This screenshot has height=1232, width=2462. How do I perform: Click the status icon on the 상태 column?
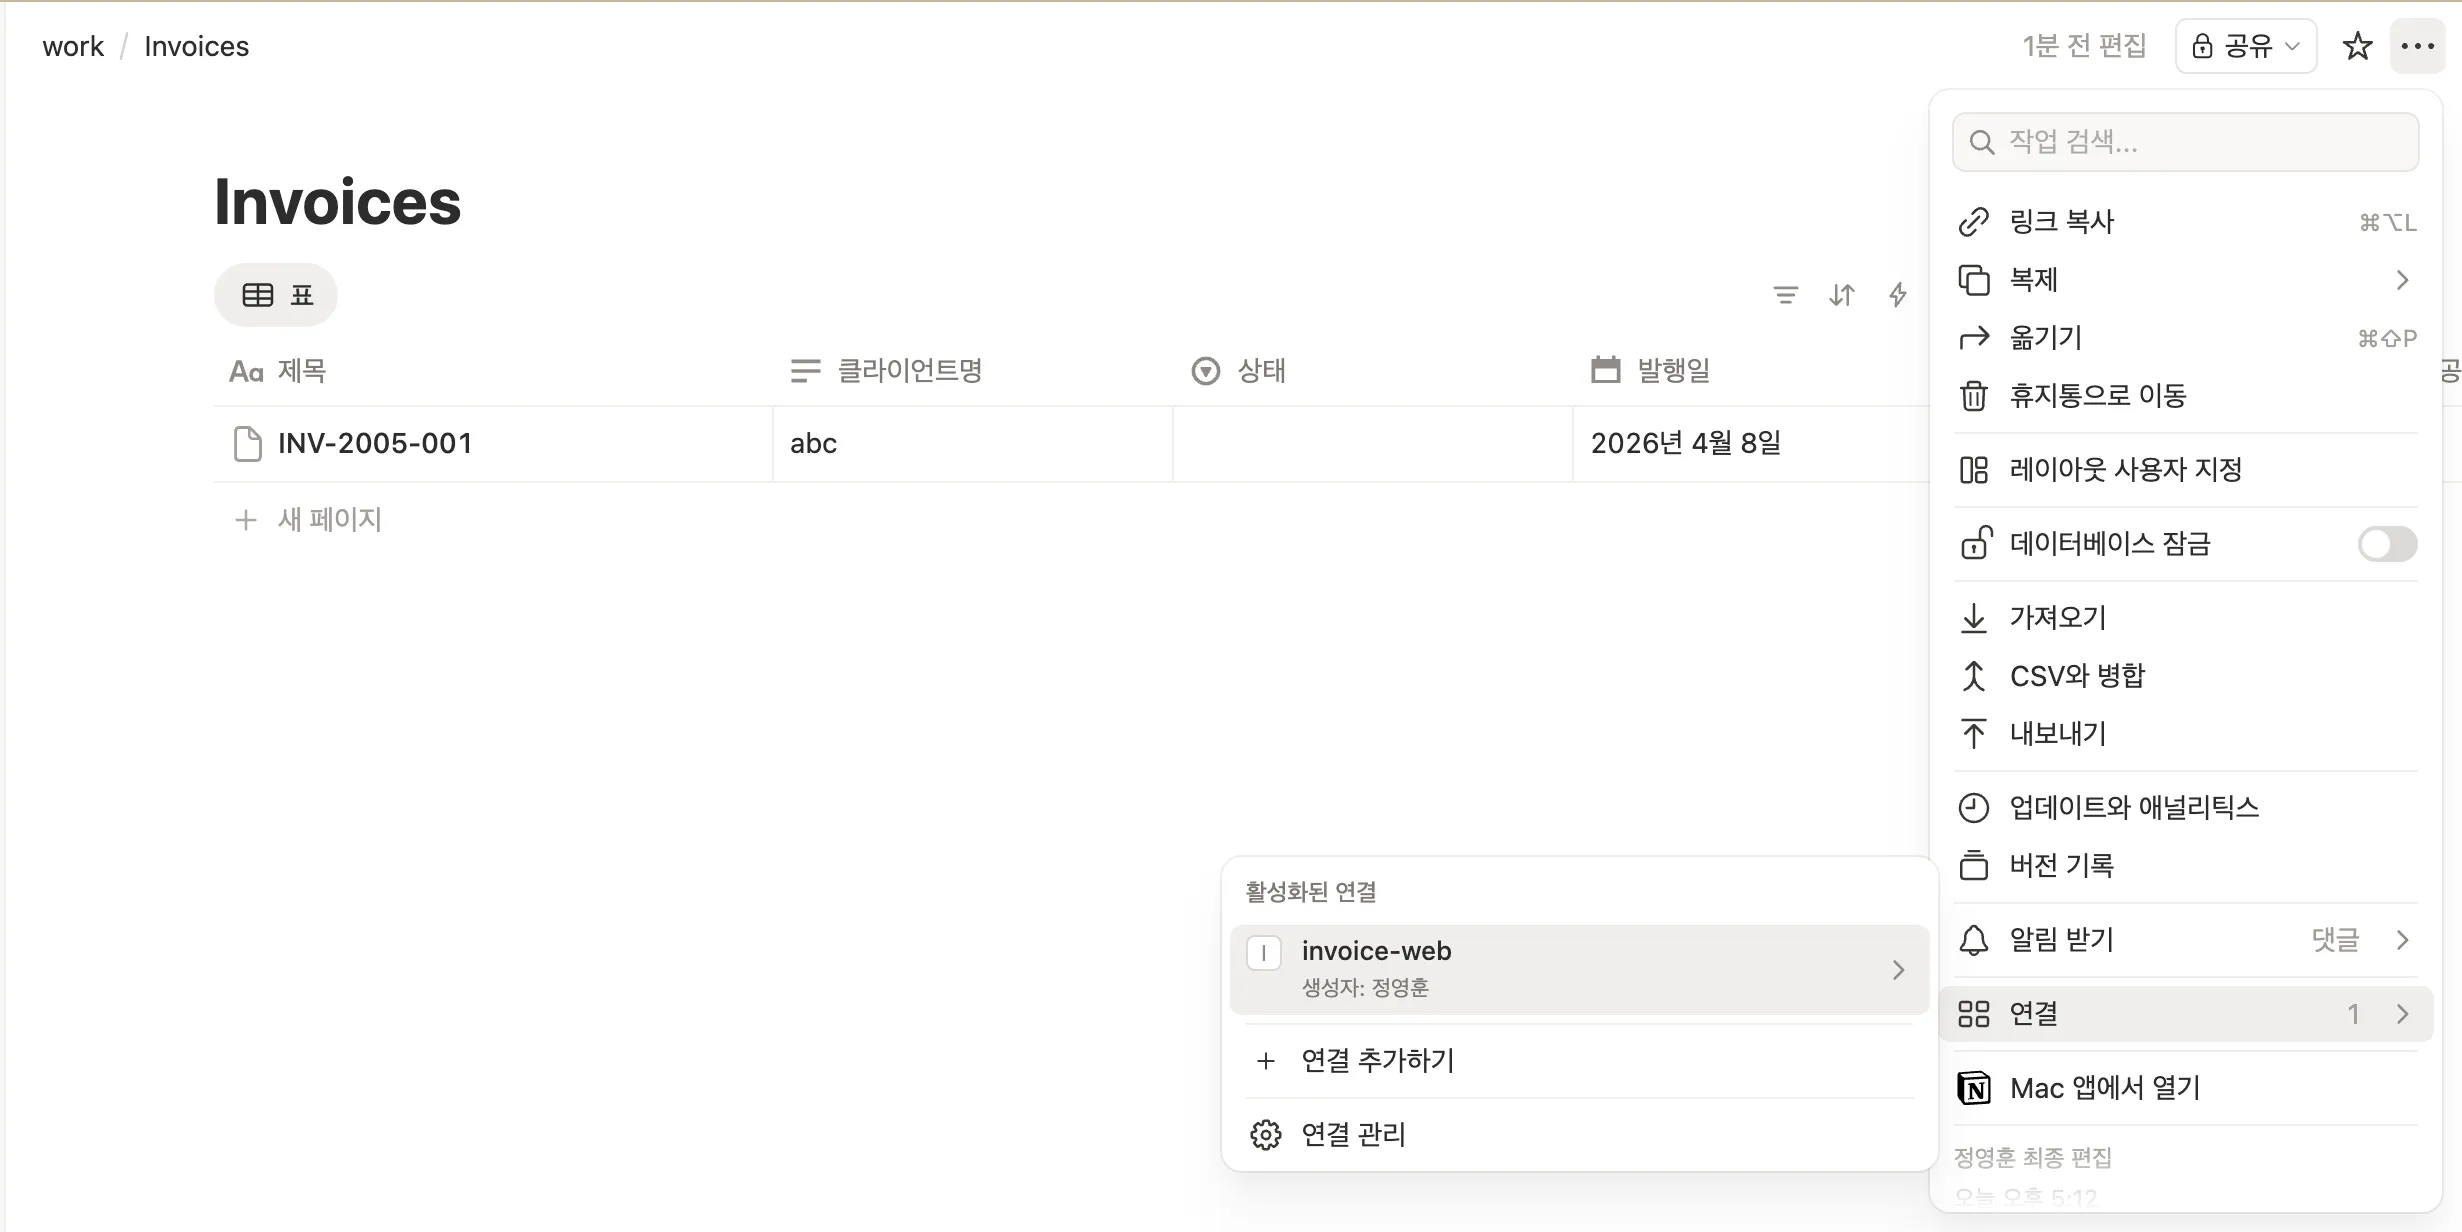click(1205, 371)
